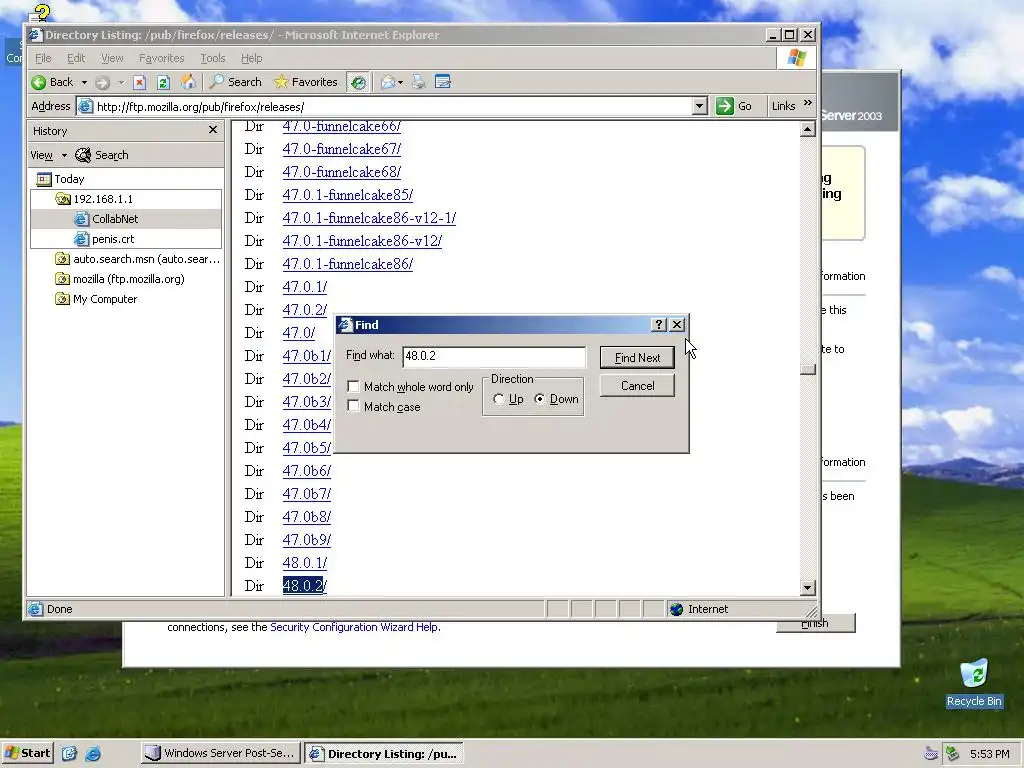This screenshot has width=1024, height=768.
Task: Click the Edit page toolbar icon
Action: (x=443, y=82)
